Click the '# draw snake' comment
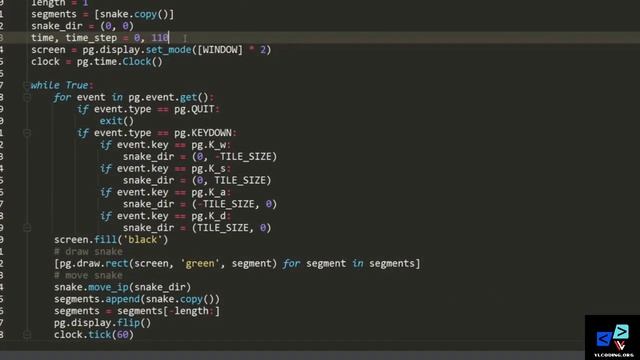This screenshot has width=640, height=360. pos(88,251)
